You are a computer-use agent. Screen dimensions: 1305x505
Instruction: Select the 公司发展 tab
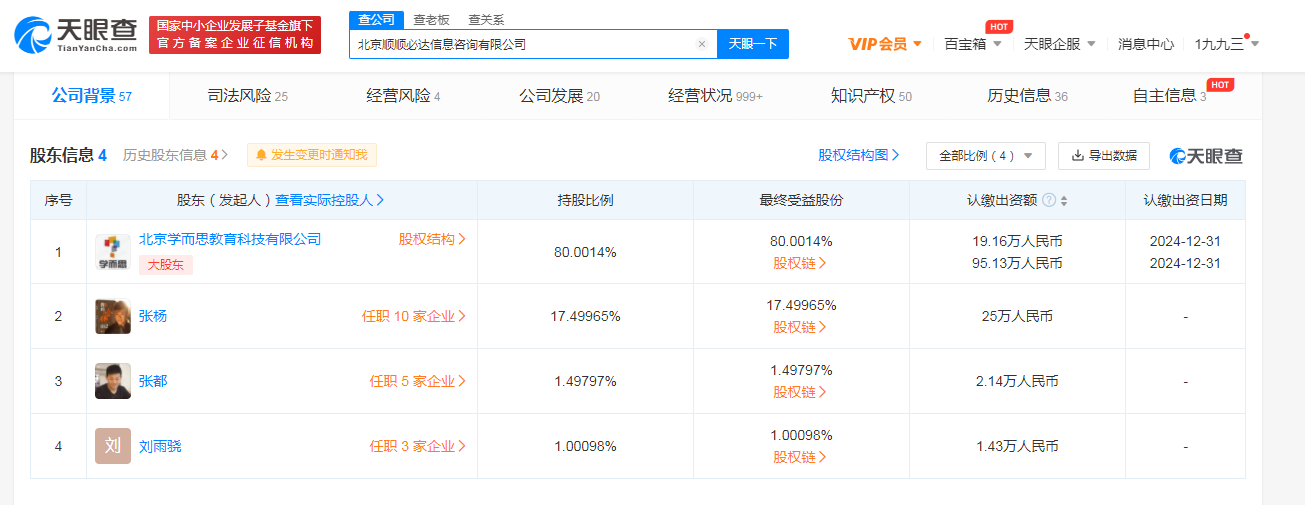pos(559,96)
